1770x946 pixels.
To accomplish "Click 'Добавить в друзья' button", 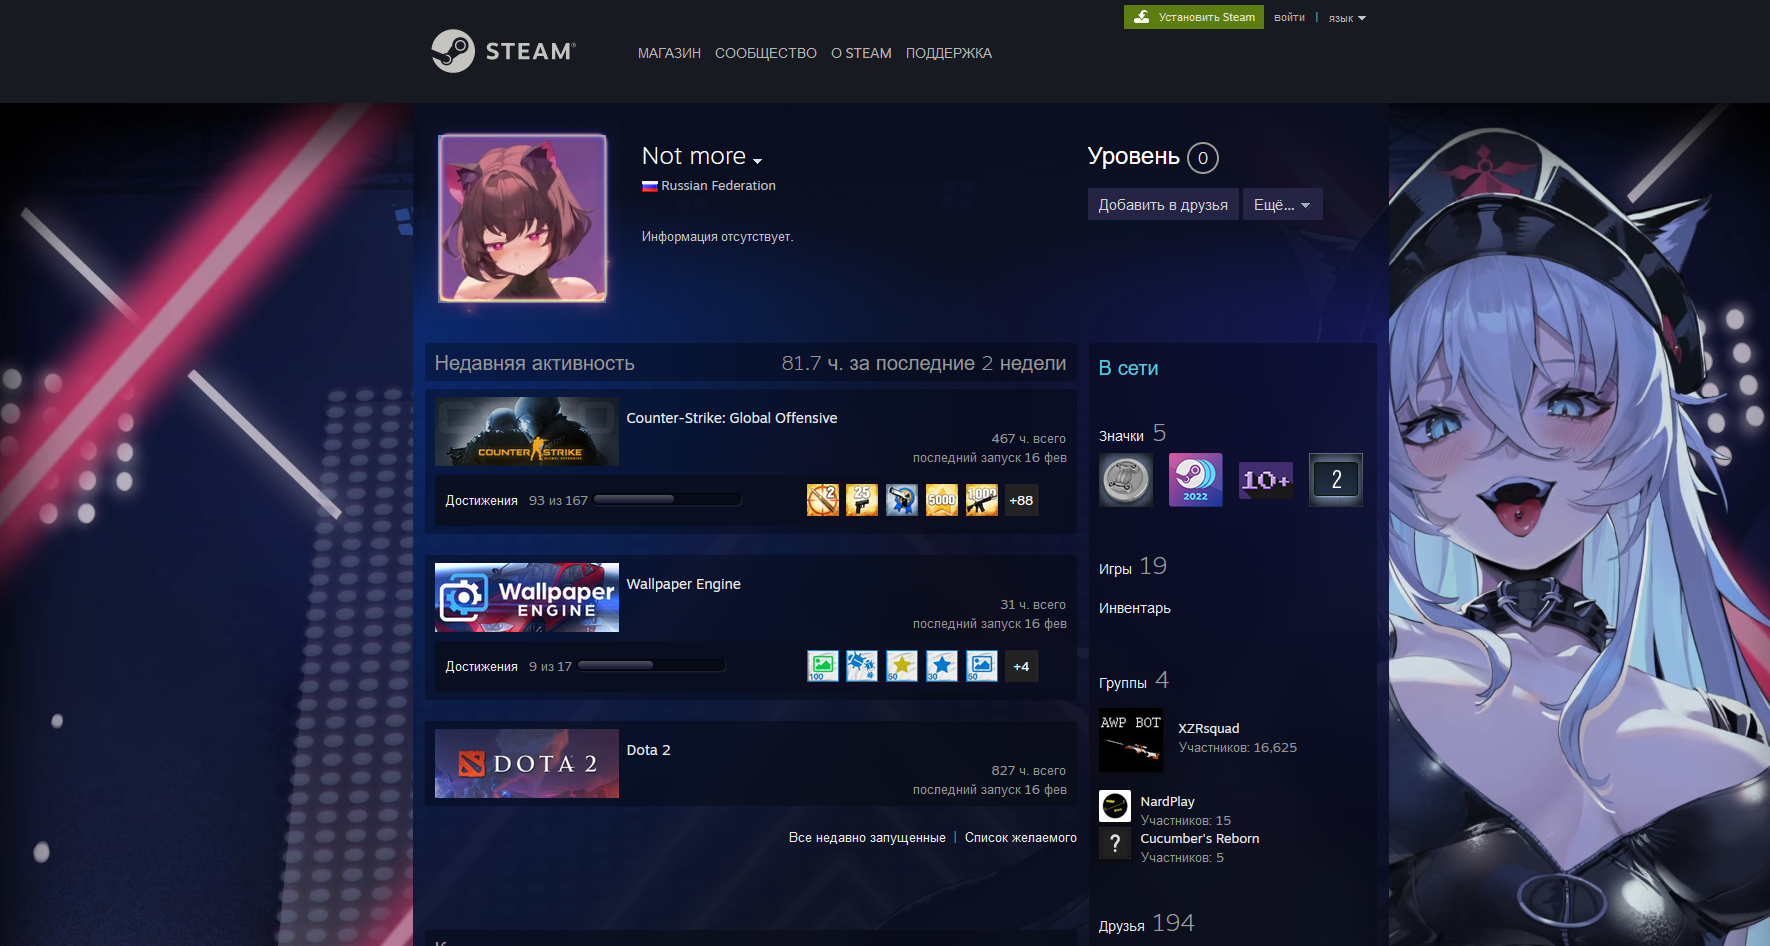I will pos(1163,204).
